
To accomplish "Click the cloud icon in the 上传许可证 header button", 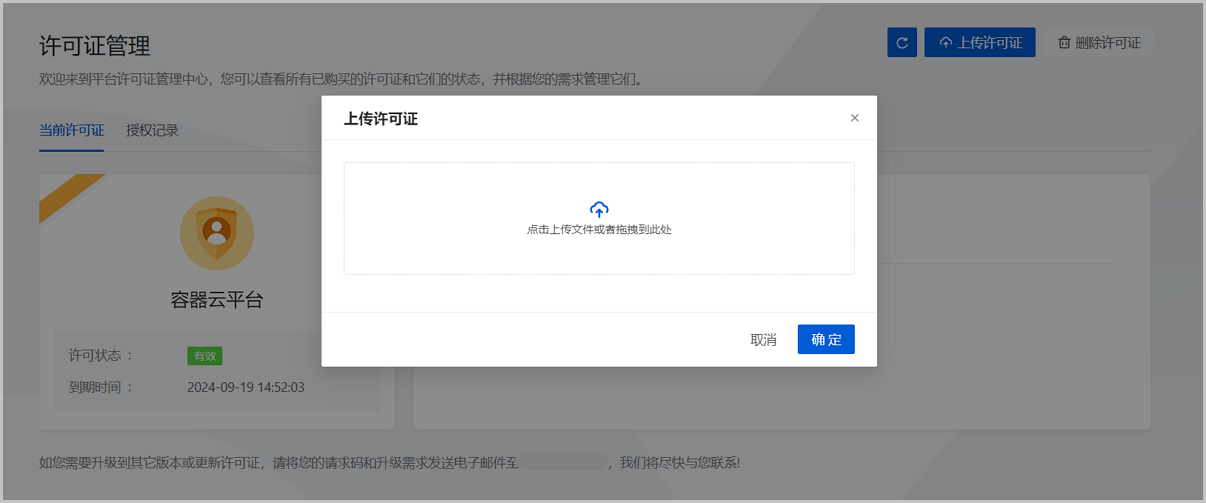I will point(945,43).
